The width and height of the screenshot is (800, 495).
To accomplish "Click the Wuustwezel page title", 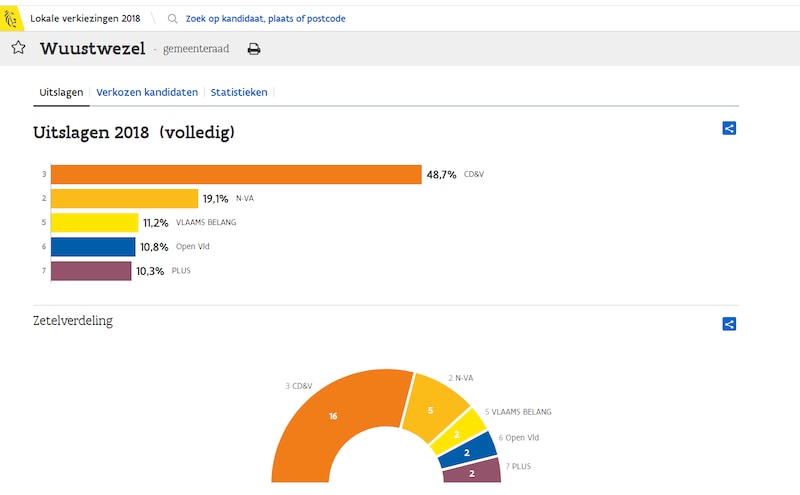I will pyautogui.click(x=93, y=48).
